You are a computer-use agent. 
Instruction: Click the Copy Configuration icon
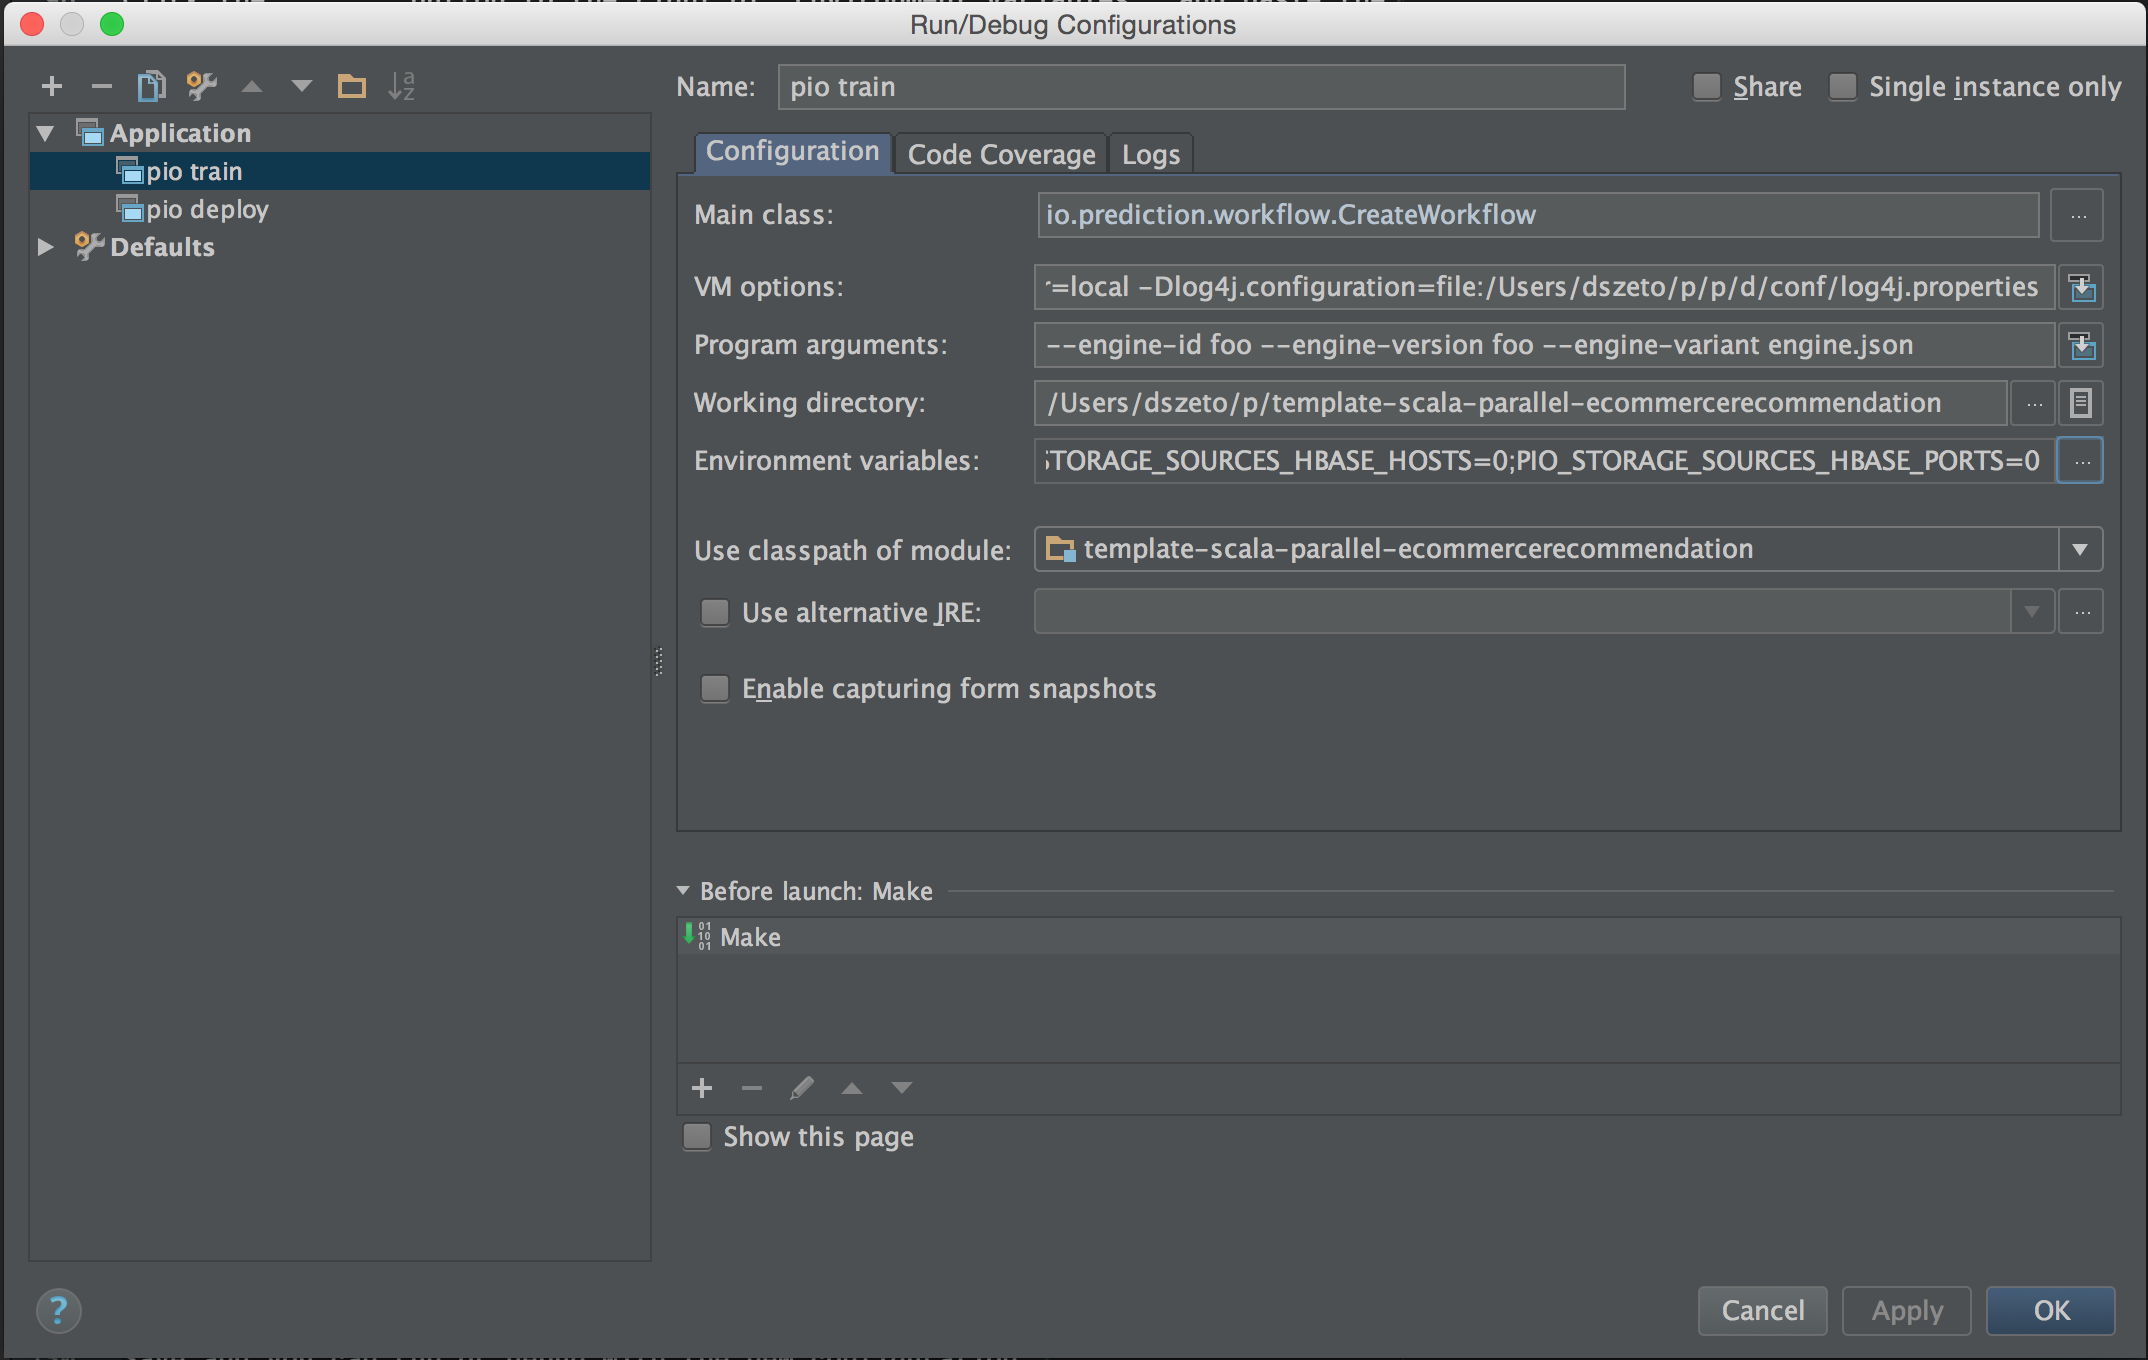tap(151, 87)
